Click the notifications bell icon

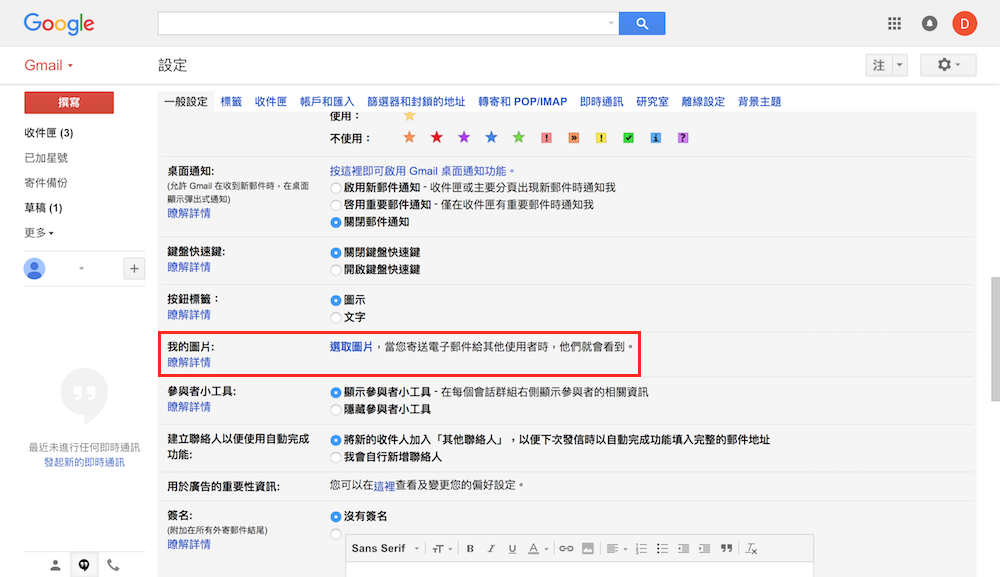pos(929,23)
